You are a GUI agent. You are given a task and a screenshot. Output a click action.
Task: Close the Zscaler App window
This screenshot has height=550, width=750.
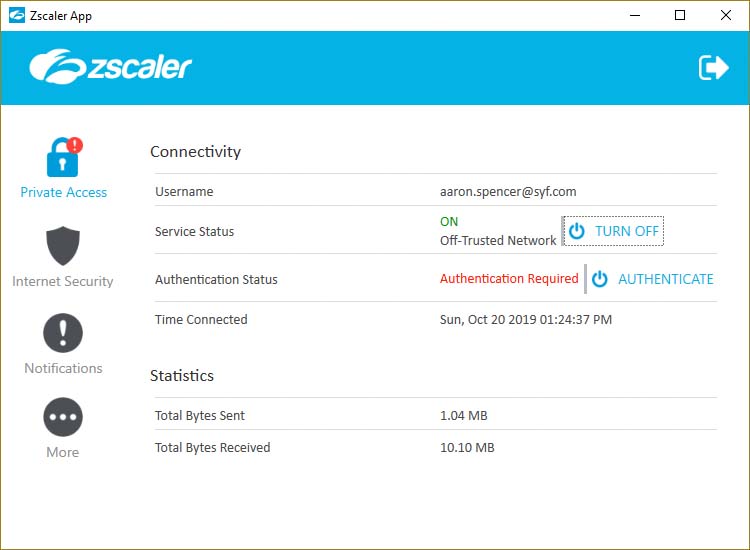[726, 15]
